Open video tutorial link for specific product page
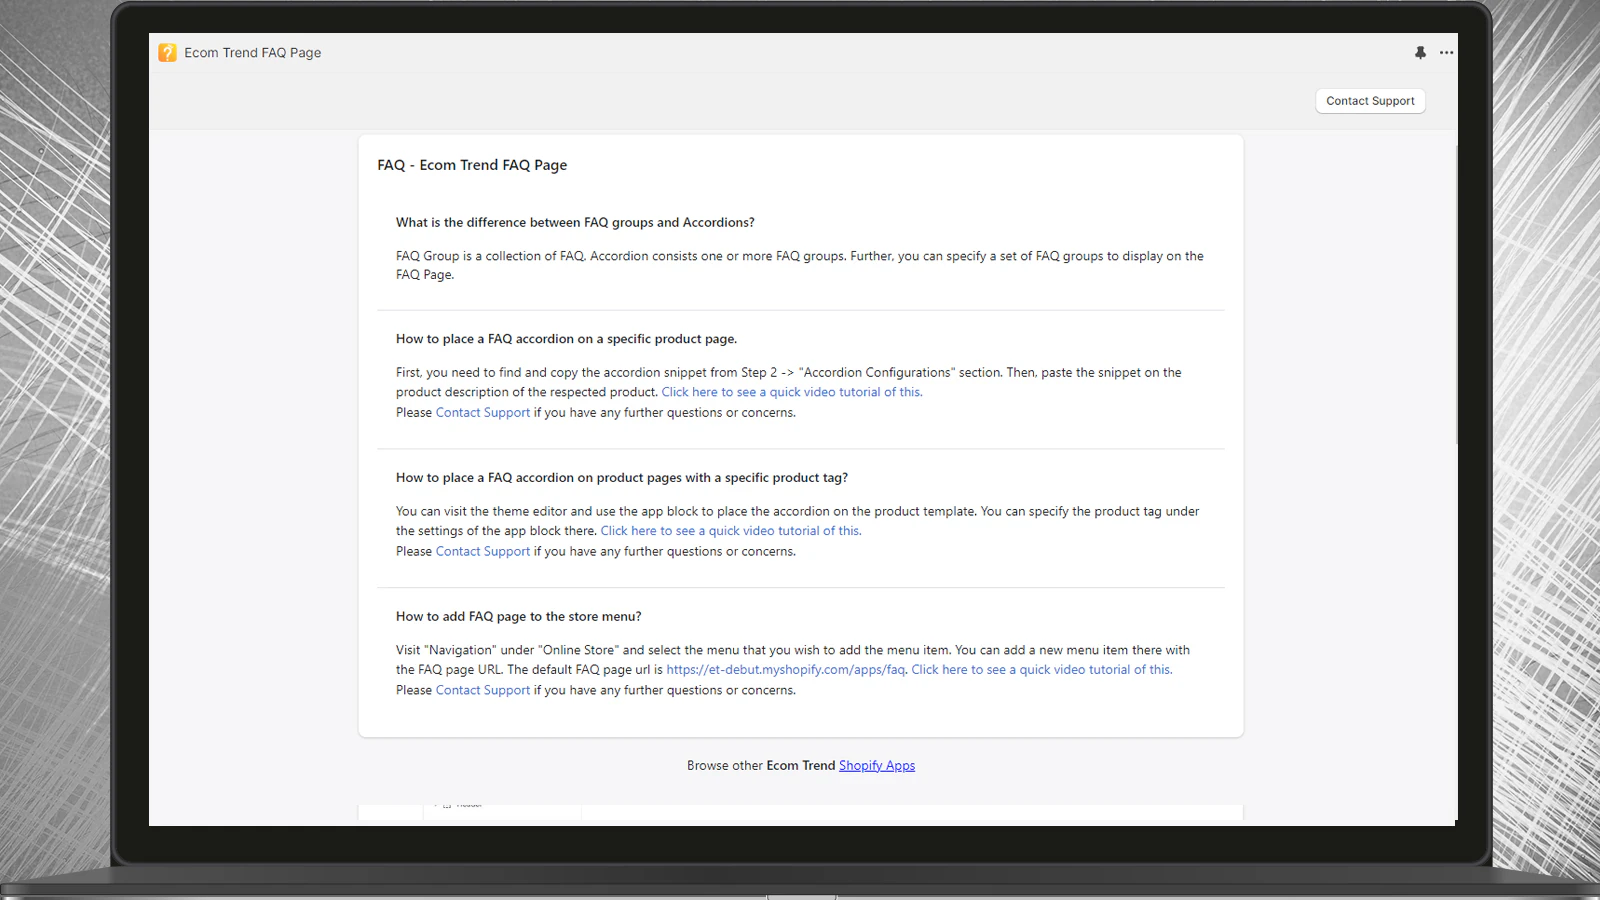Image resolution: width=1600 pixels, height=900 pixels. [x=792, y=392]
